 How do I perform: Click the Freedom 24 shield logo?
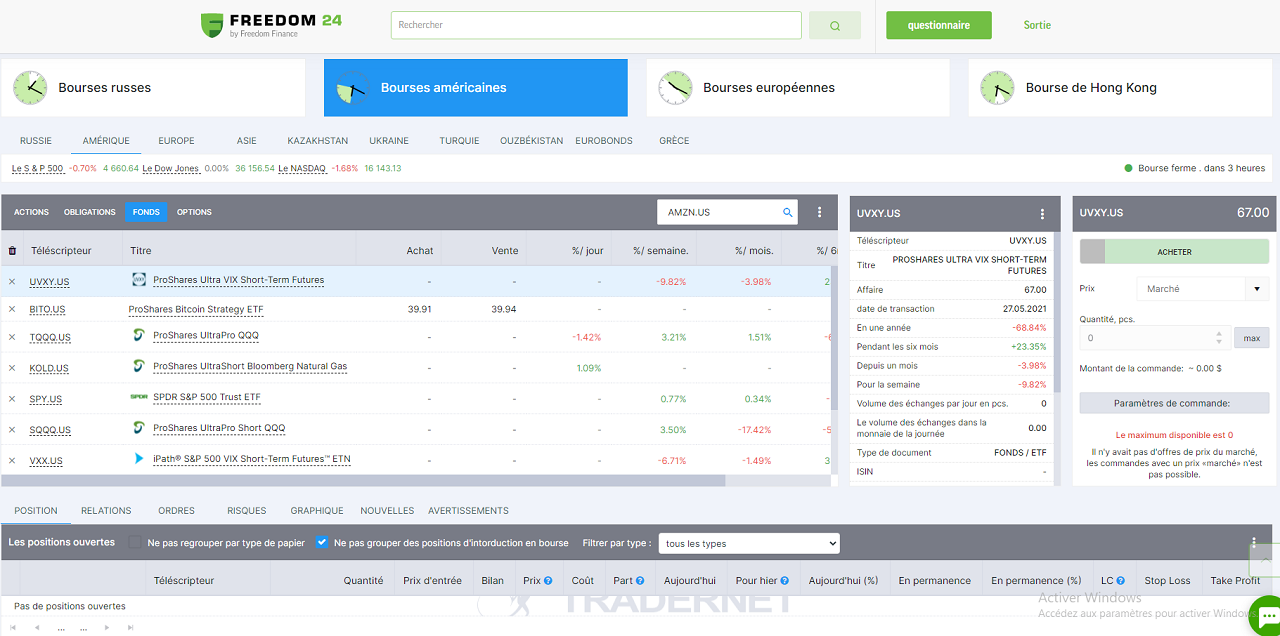click(211, 25)
